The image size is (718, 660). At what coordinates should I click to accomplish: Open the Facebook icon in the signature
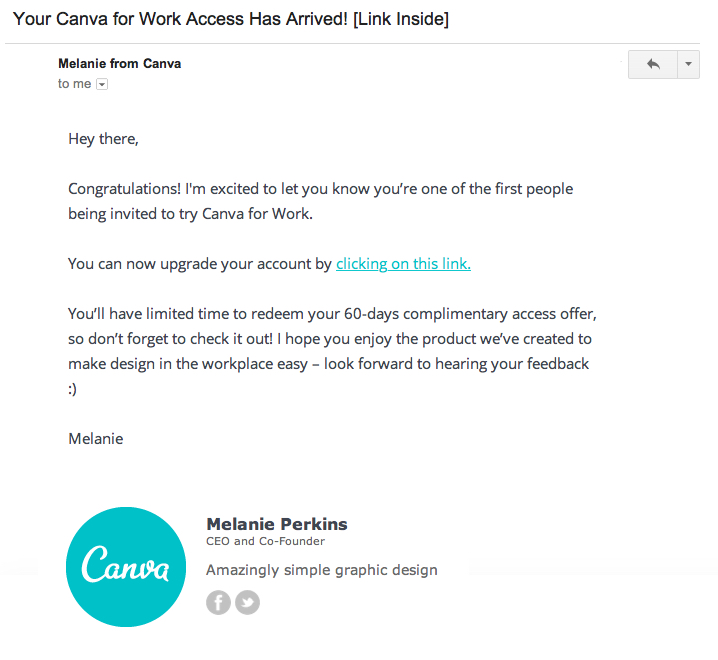[218, 602]
